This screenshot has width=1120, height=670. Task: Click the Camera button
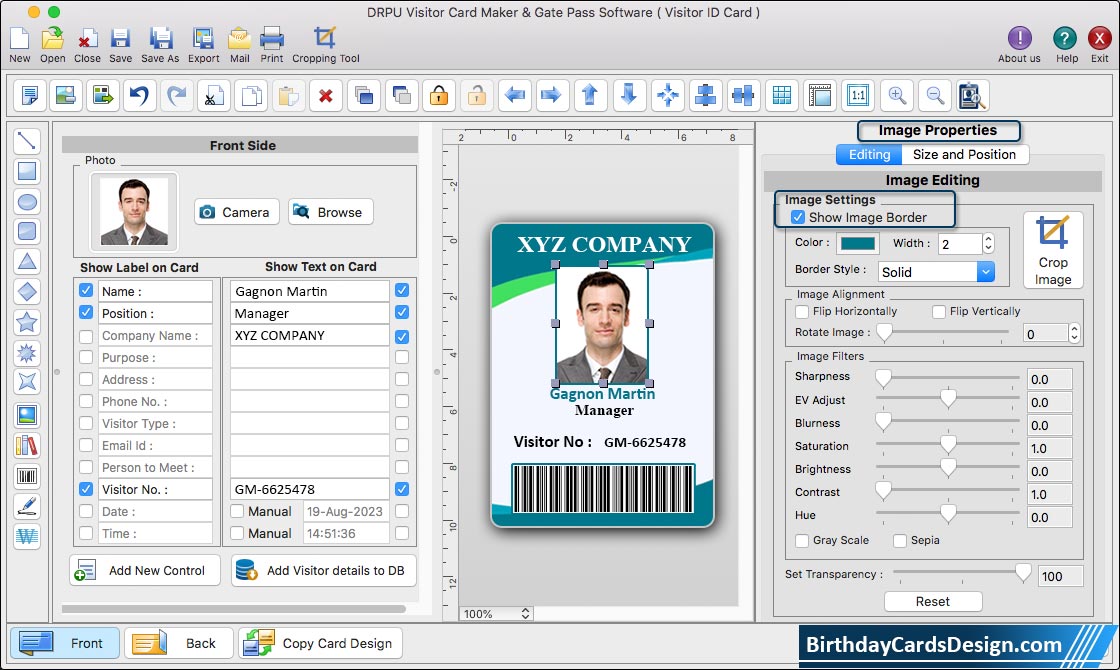(x=236, y=212)
